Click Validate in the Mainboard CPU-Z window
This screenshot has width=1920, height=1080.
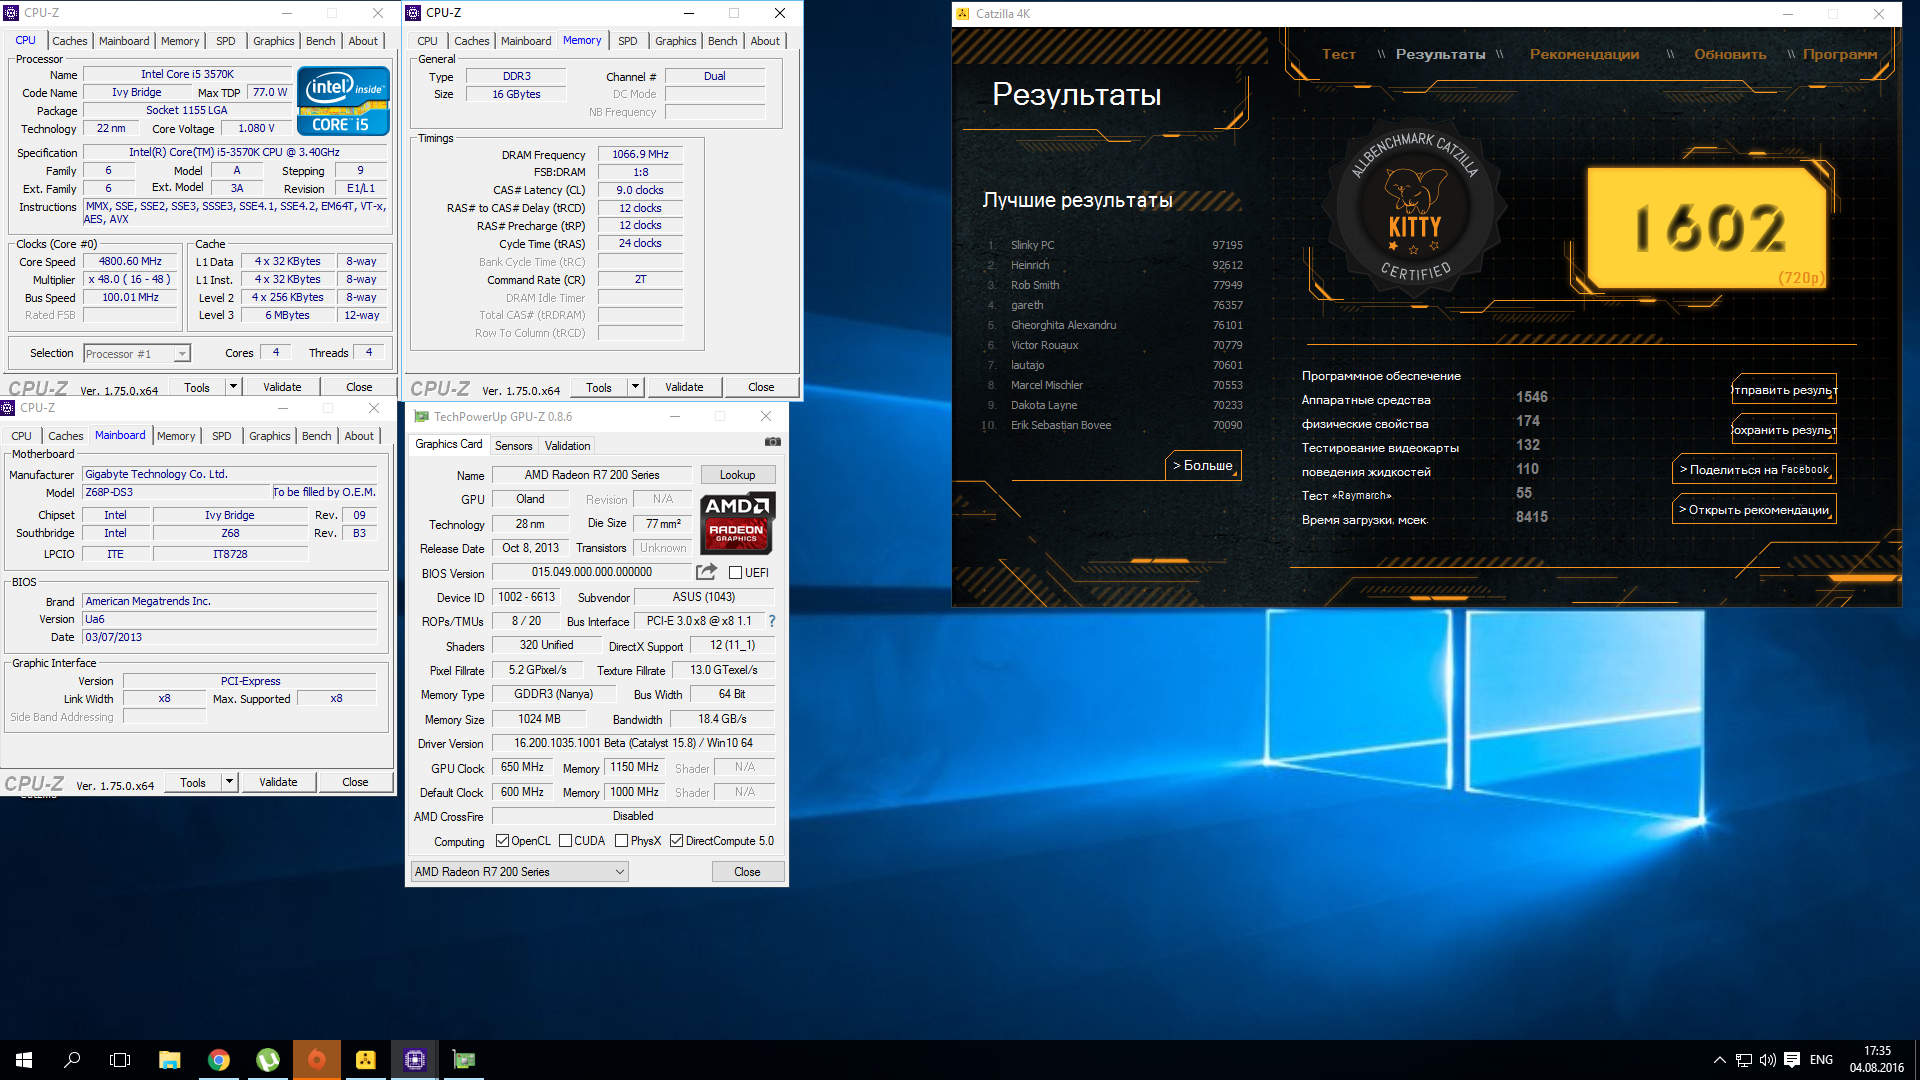point(278,782)
